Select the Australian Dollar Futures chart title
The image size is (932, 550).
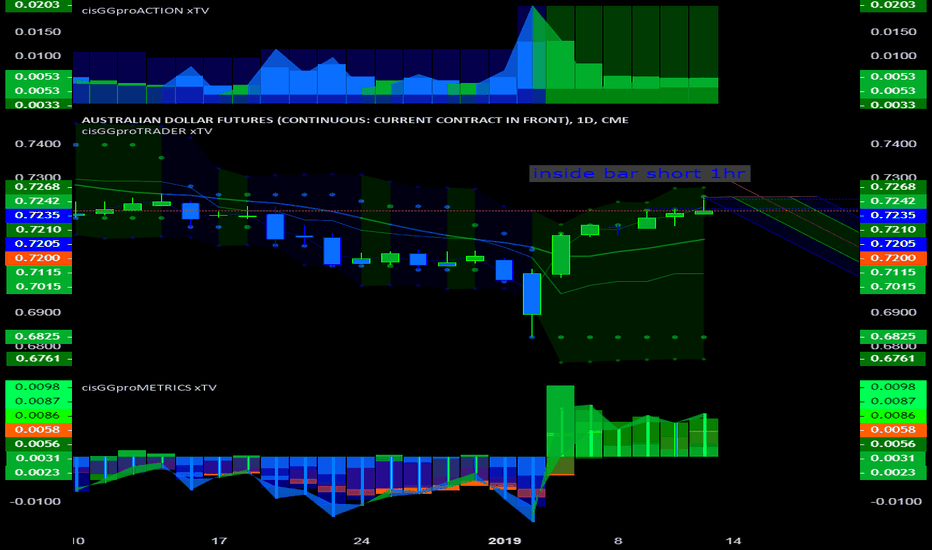(x=355, y=120)
